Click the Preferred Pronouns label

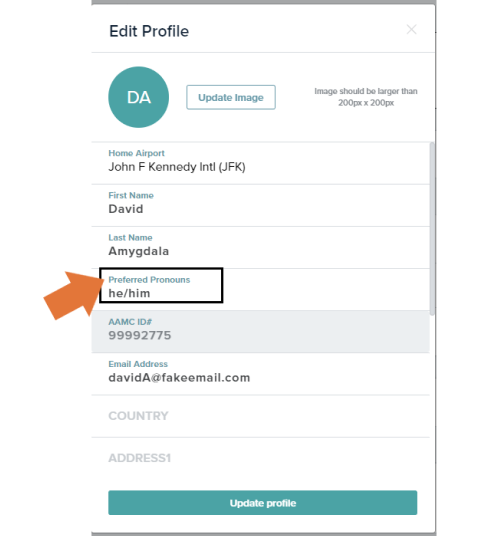coord(149,280)
